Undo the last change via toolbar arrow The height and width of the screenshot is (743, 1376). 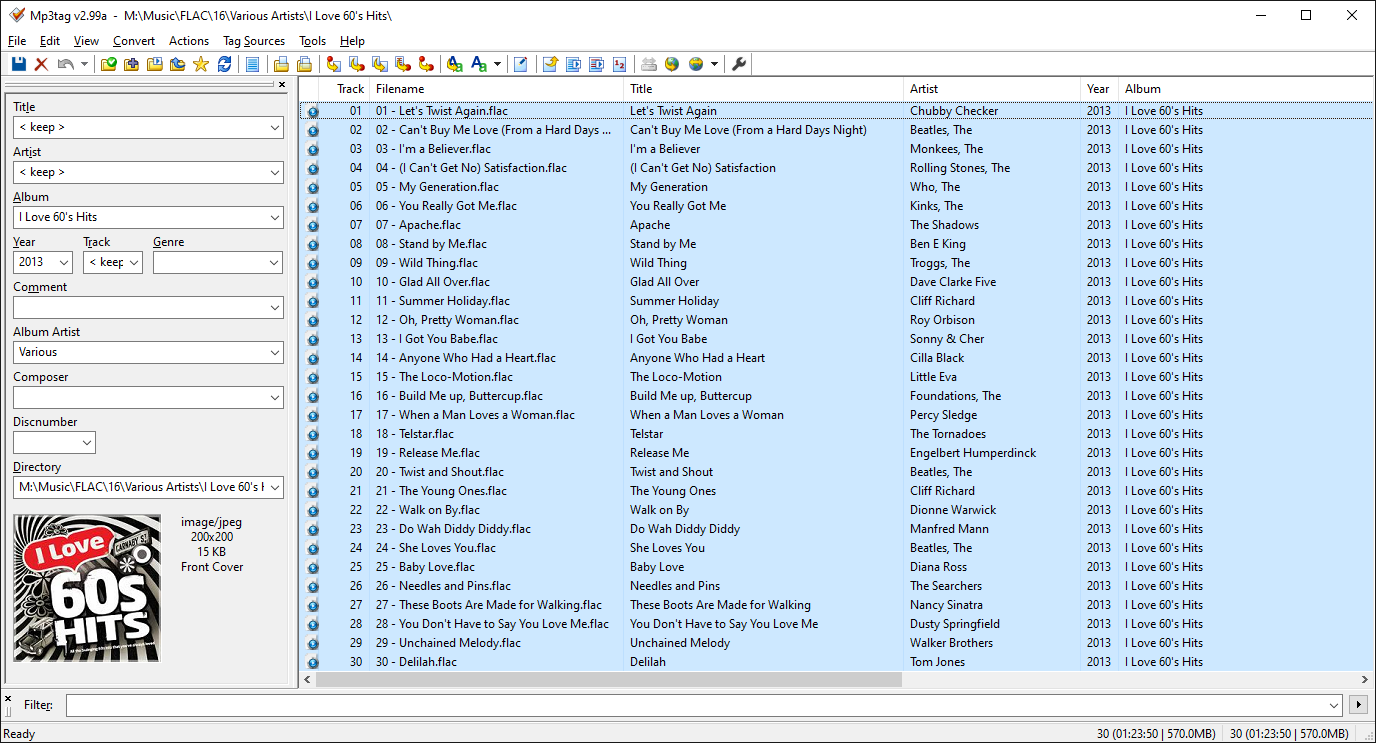(x=66, y=64)
